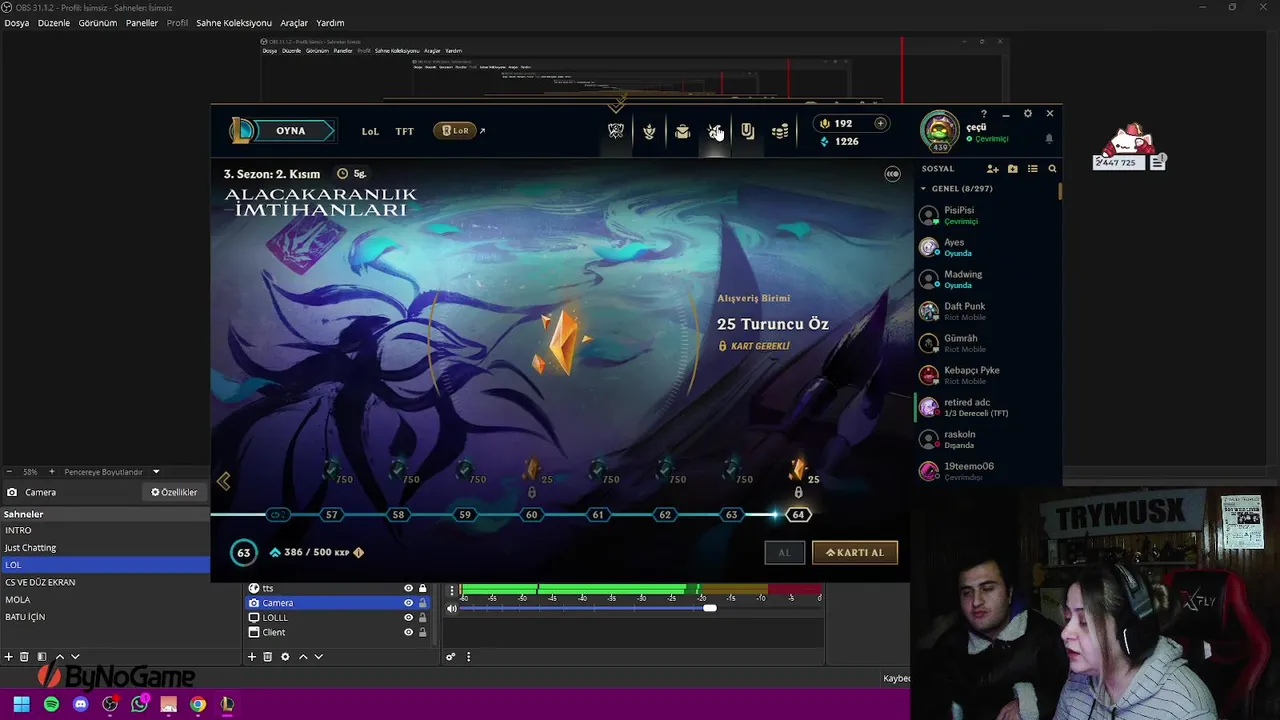Add a new source with plus icon
This screenshot has height=720, width=1280.
(x=252, y=657)
